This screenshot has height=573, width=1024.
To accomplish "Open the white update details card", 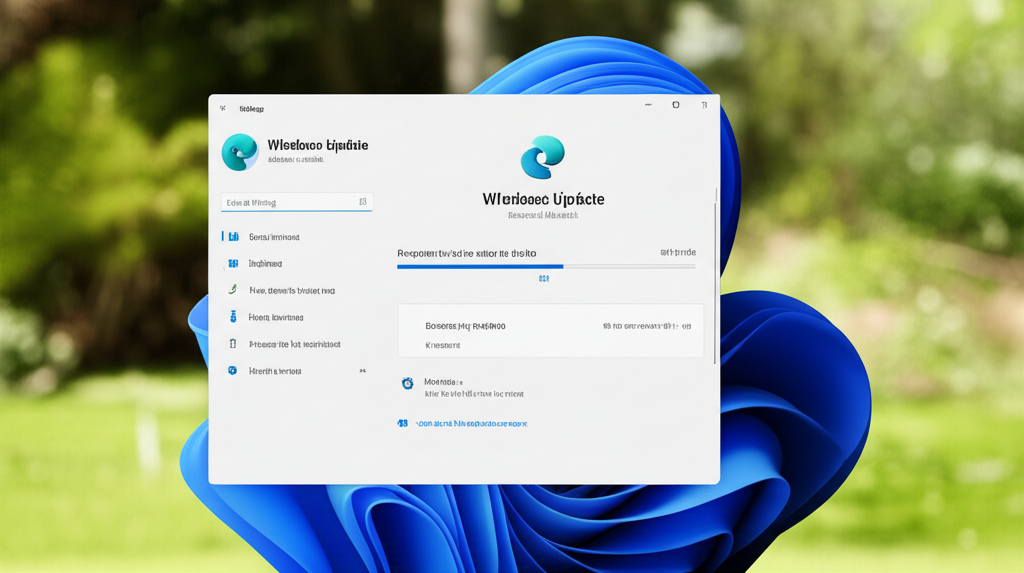I will pos(550,331).
